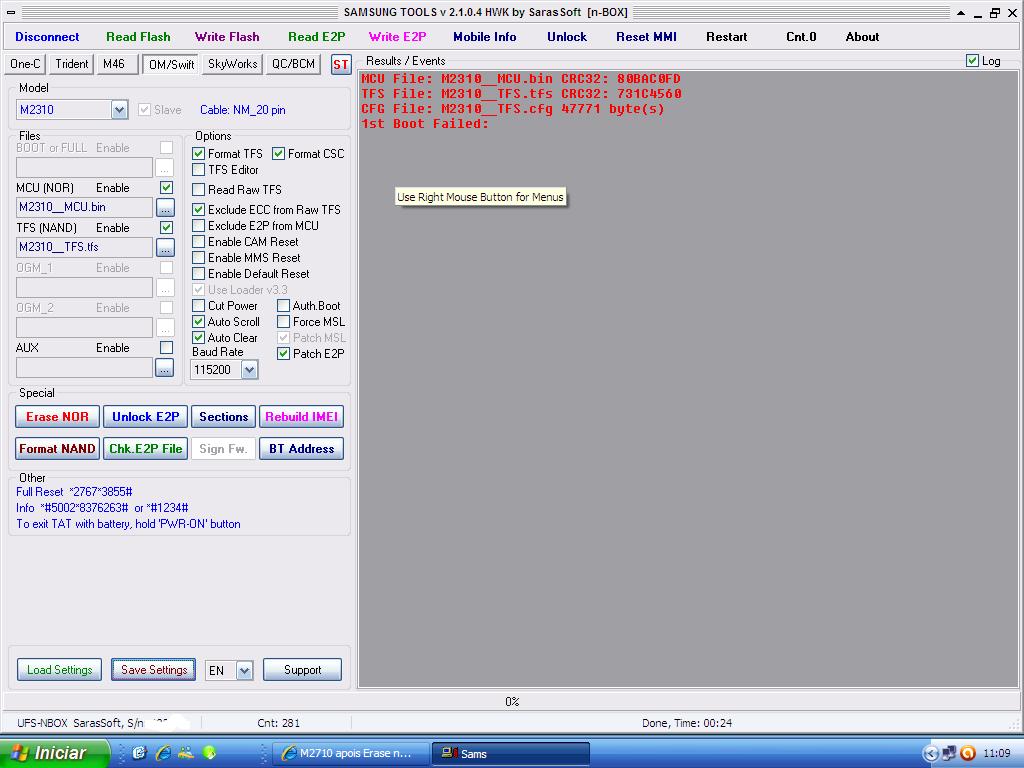Choose Write E2P from the top menu
Viewport: 1024px width, 768px height.
(397, 37)
